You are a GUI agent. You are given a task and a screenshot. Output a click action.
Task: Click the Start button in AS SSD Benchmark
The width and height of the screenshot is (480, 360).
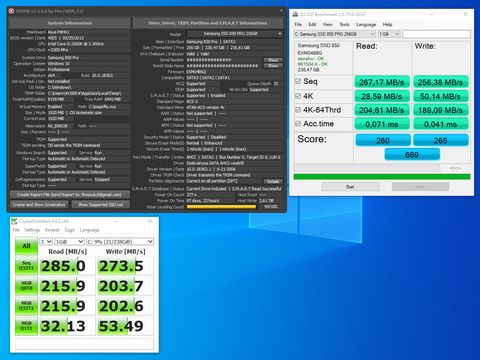(350, 187)
